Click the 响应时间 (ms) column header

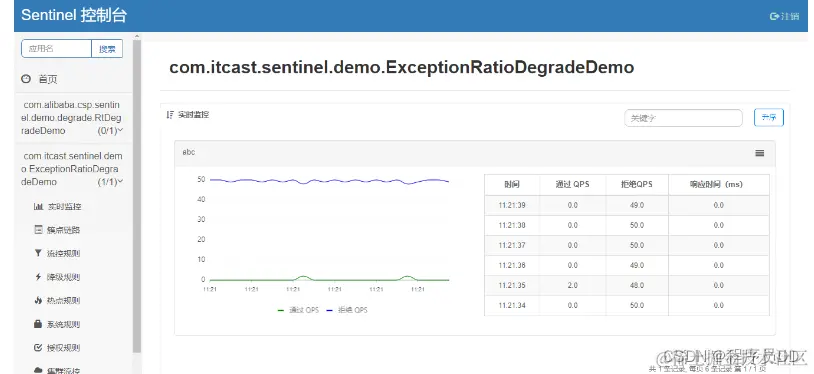coord(718,184)
